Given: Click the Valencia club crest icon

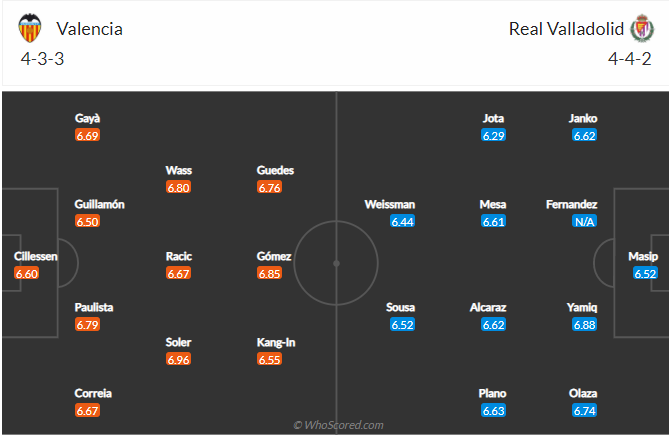Looking at the screenshot, I should coord(30,28).
